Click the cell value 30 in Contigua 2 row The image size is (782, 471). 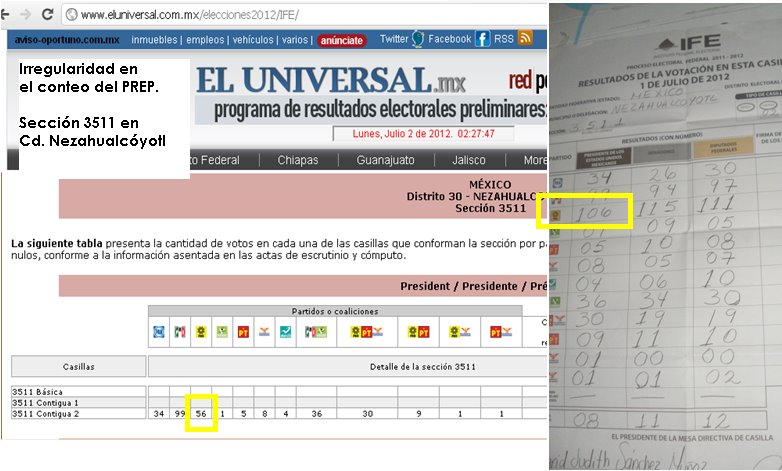(x=368, y=414)
